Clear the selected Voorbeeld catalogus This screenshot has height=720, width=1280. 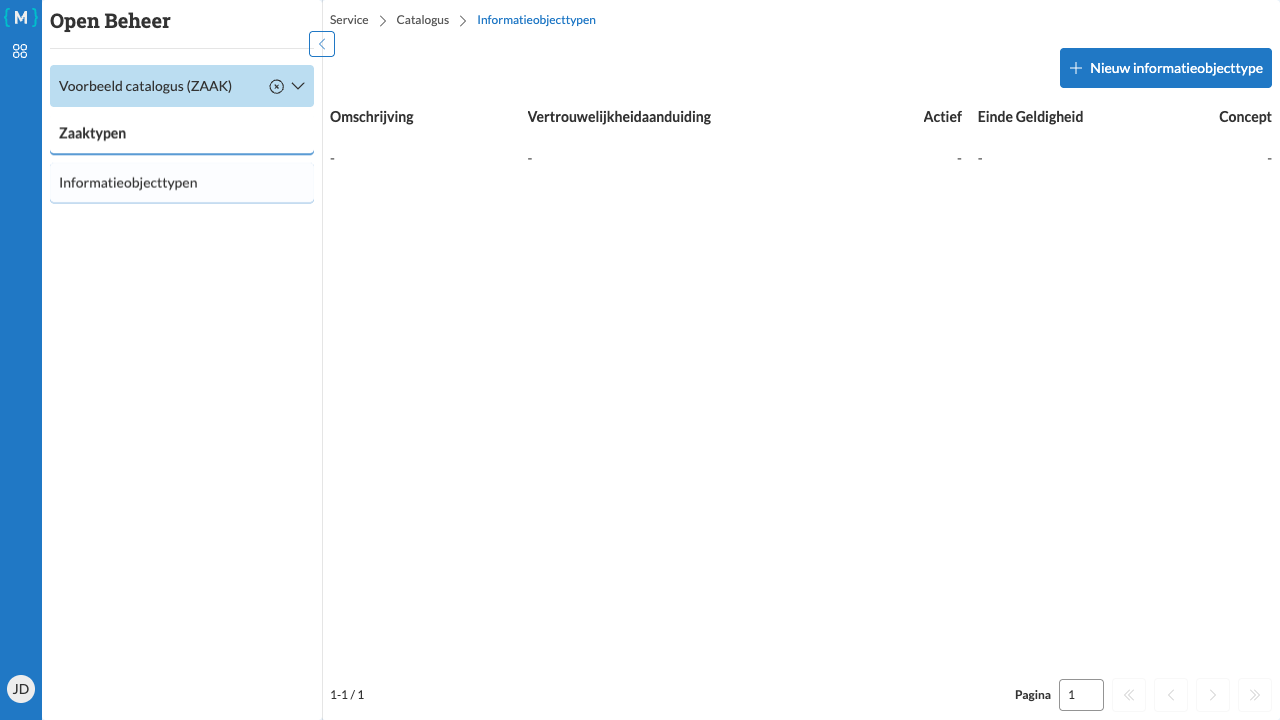(277, 87)
